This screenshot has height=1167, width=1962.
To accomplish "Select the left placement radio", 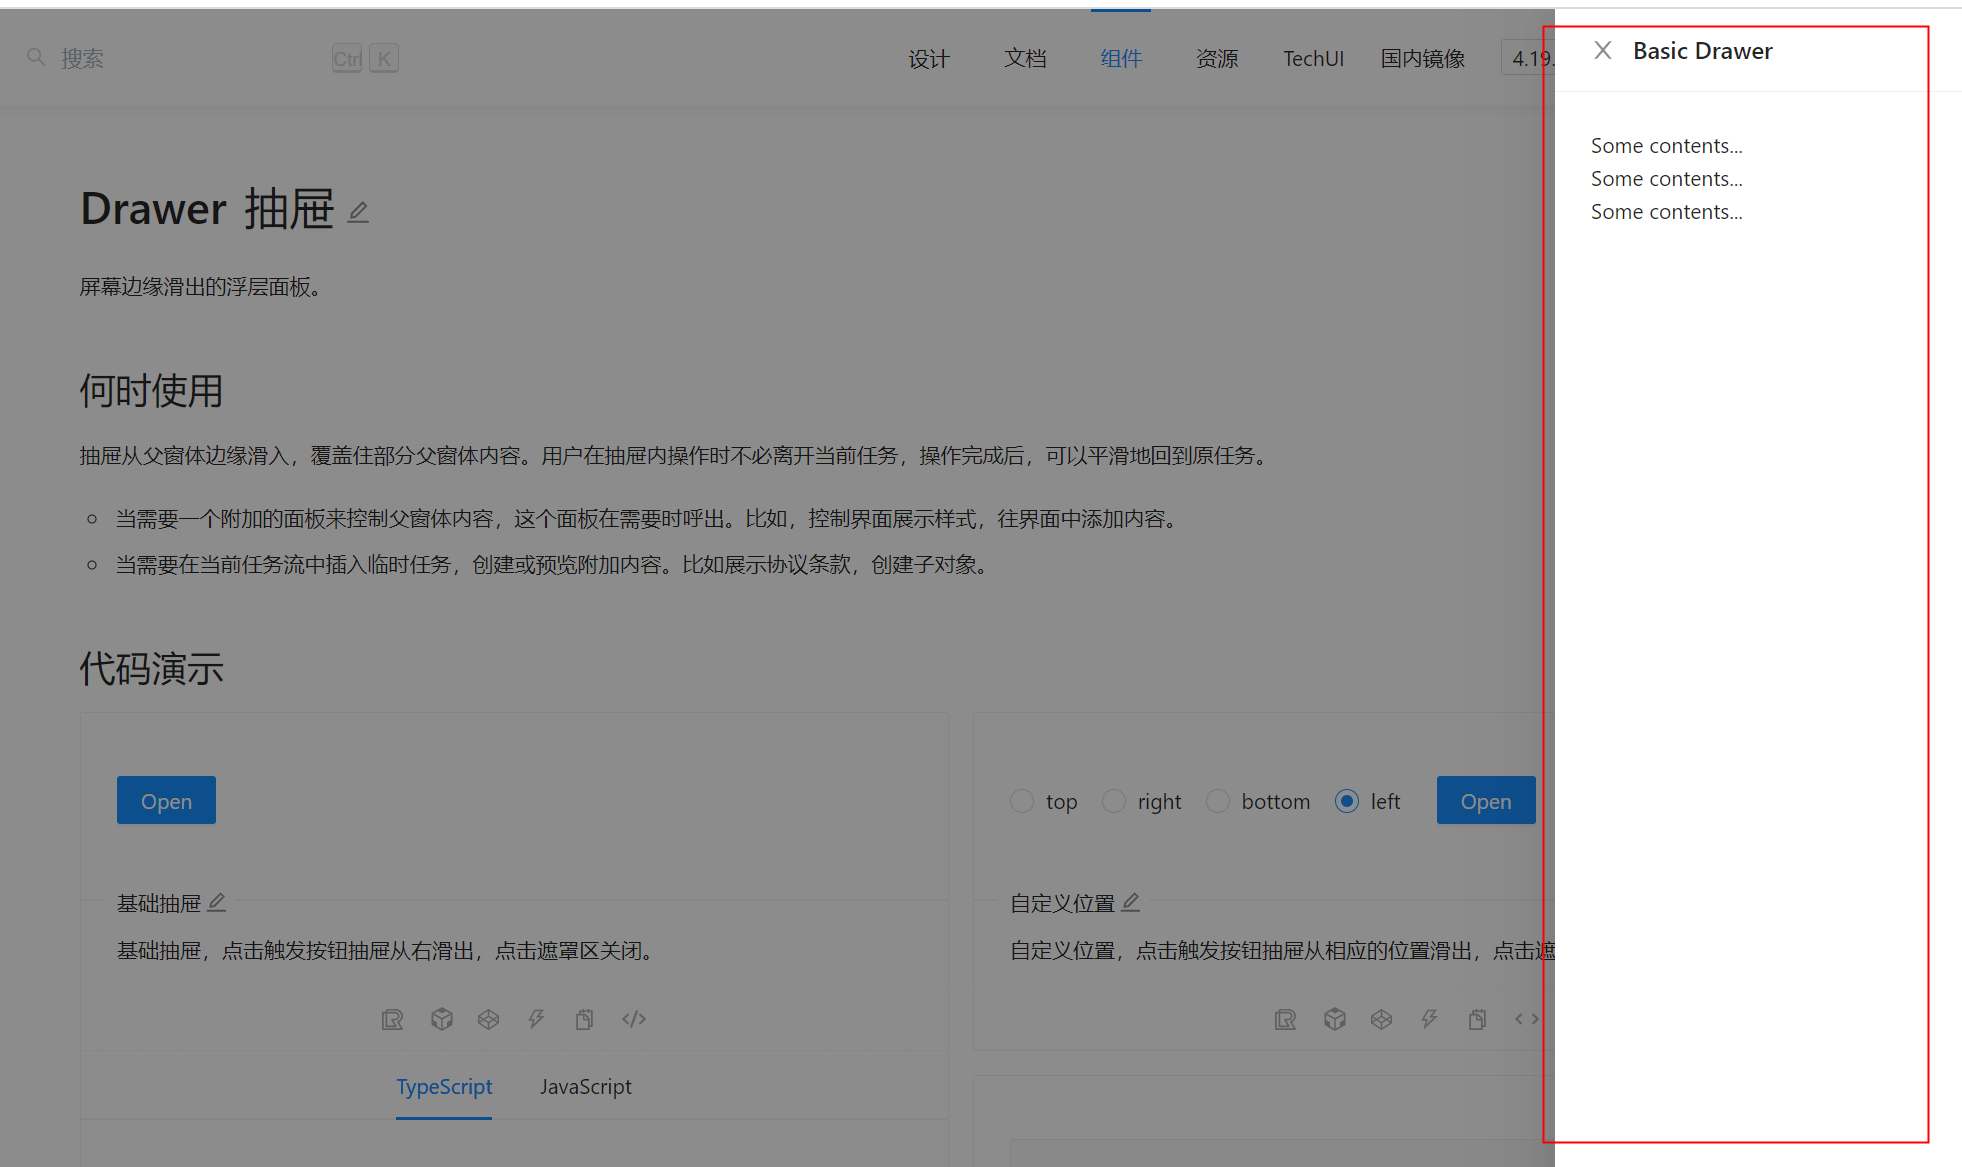I will [x=1347, y=802].
